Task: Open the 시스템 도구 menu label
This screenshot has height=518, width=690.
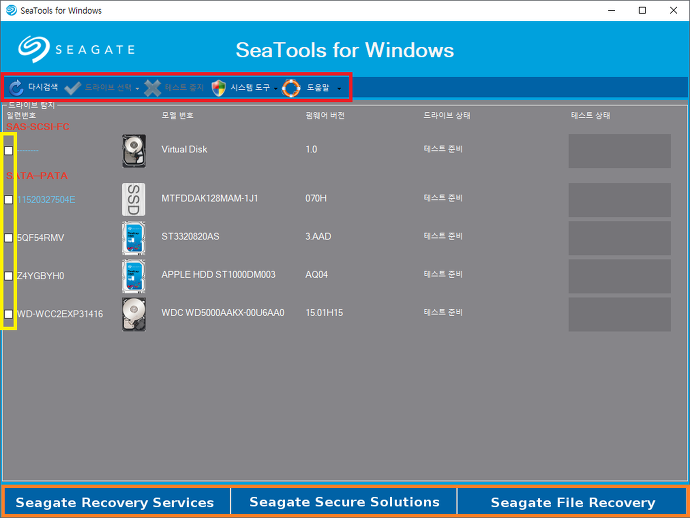Action: [250, 87]
